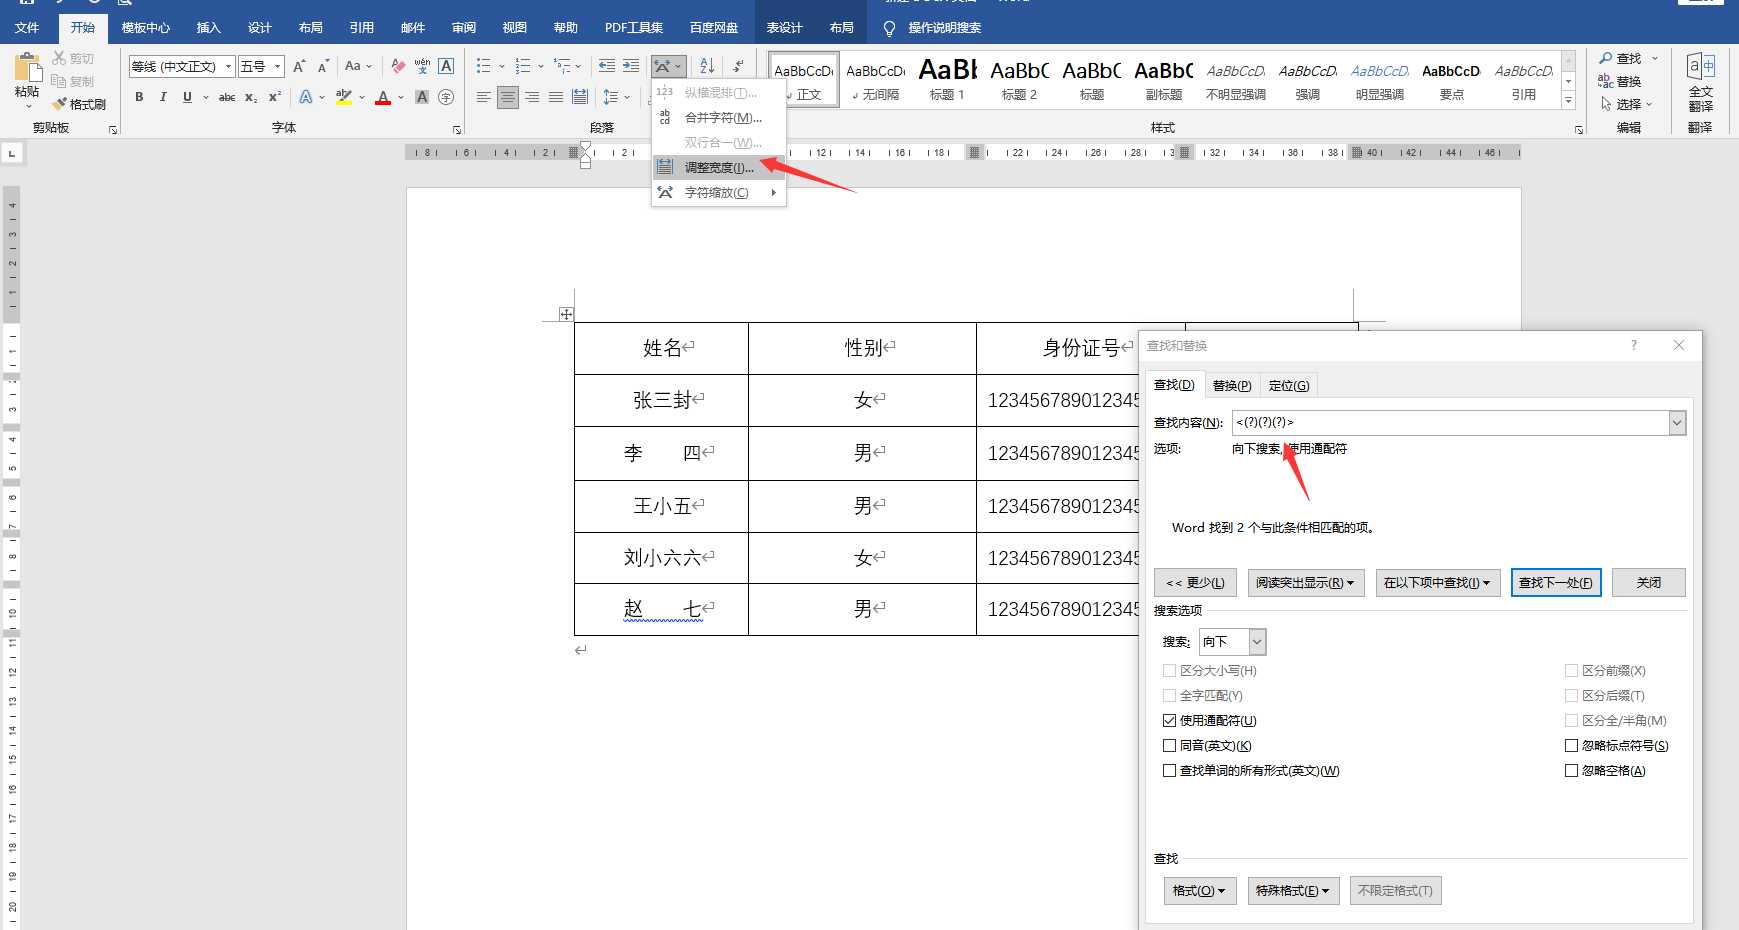Open the 在以下项中查找 dropdown button
The height and width of the screenshot is (930, 1739).
1438,582
